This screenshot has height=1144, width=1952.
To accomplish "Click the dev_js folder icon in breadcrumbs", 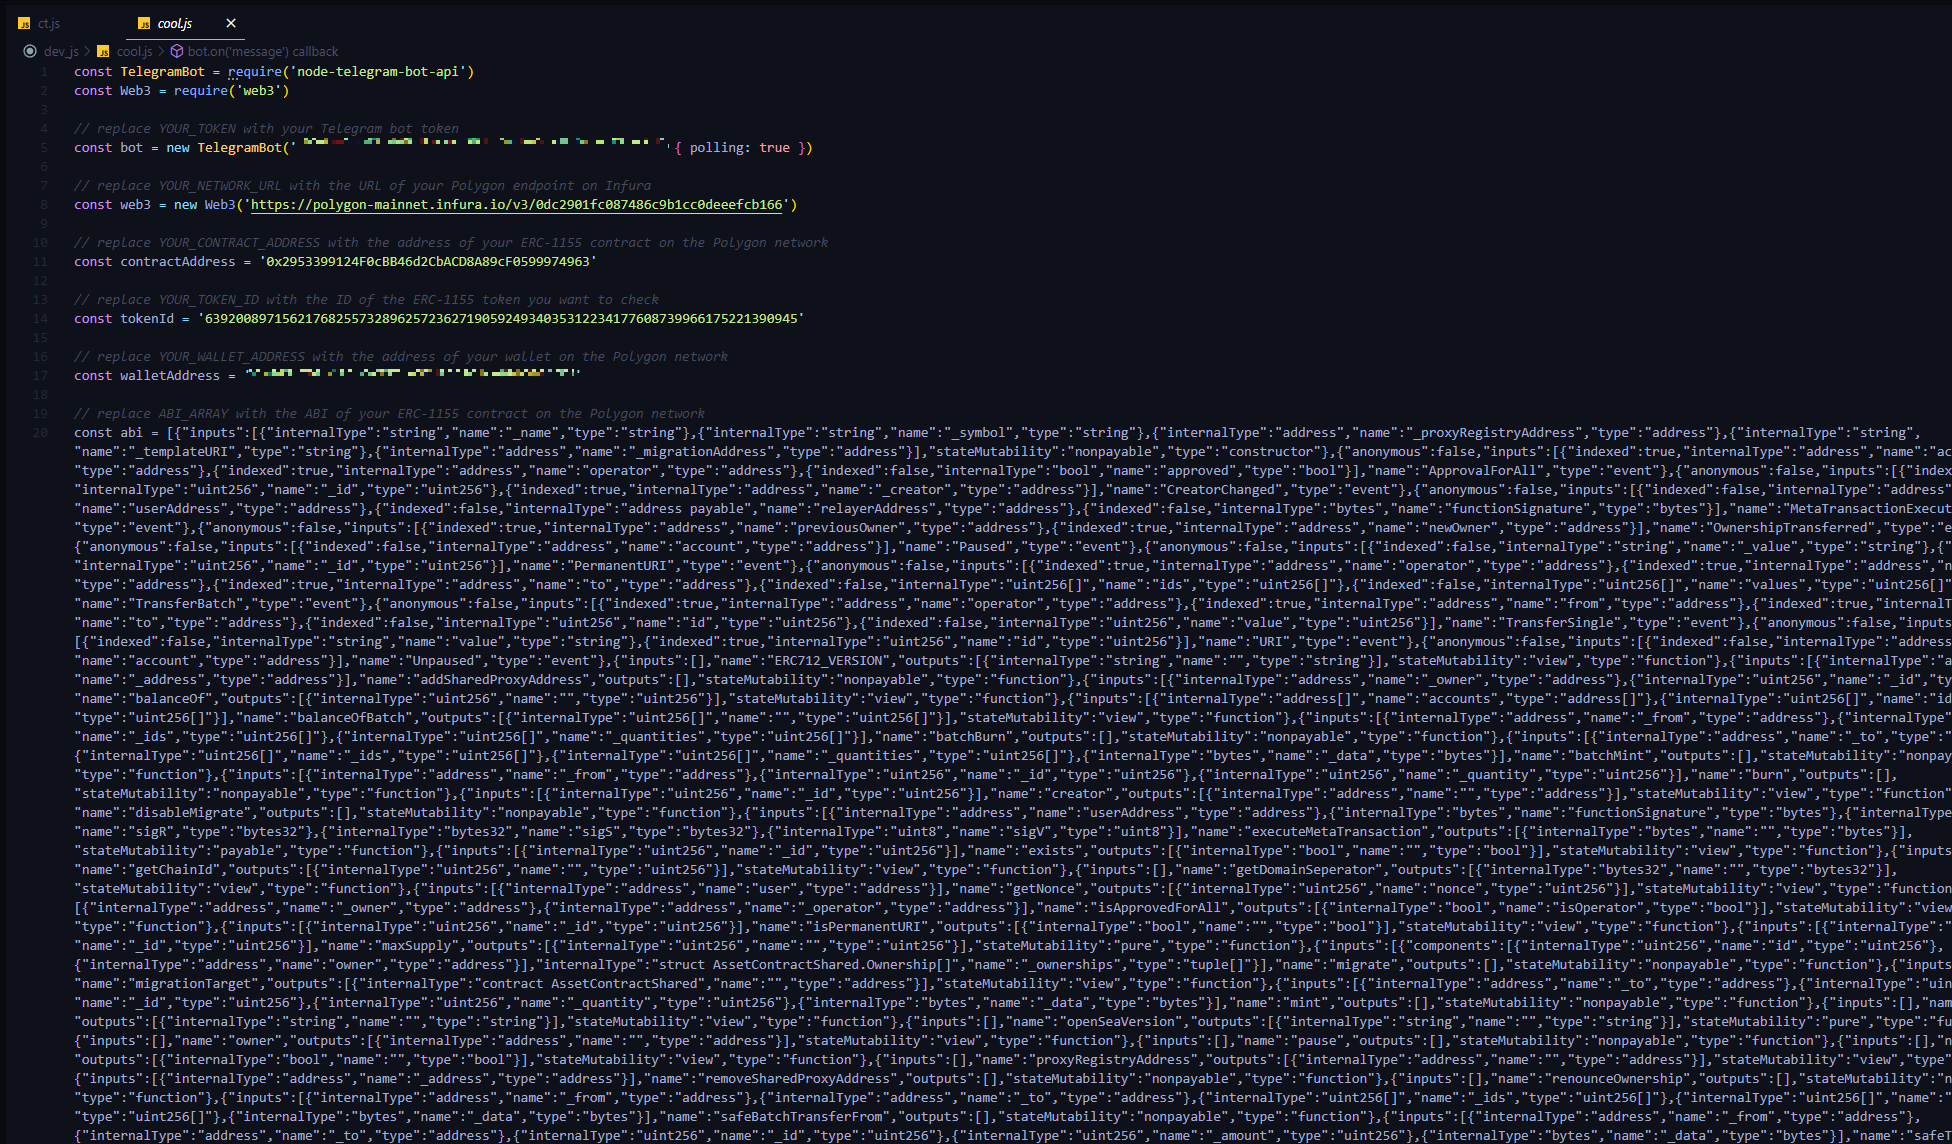I will (30, 51).
